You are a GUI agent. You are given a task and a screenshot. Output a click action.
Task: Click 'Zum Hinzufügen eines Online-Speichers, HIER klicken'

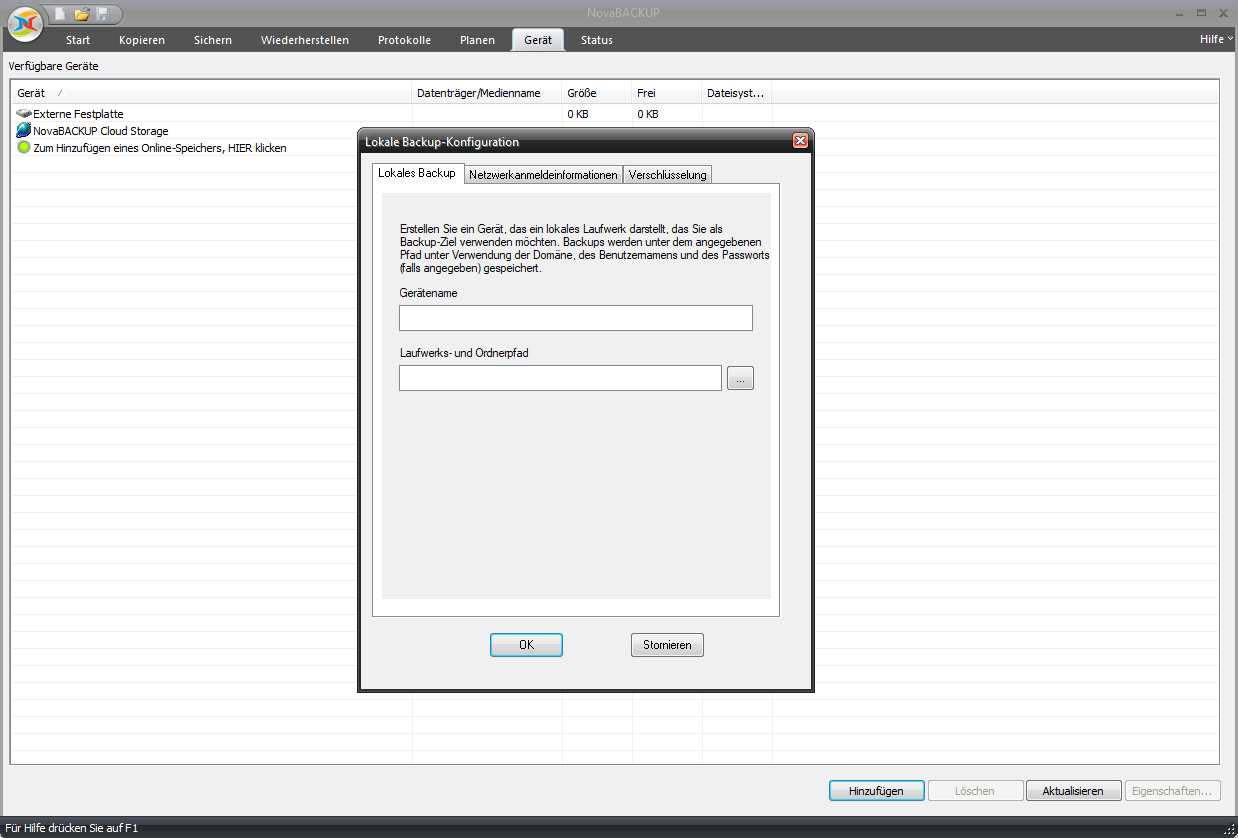click(x=160, y=148)
